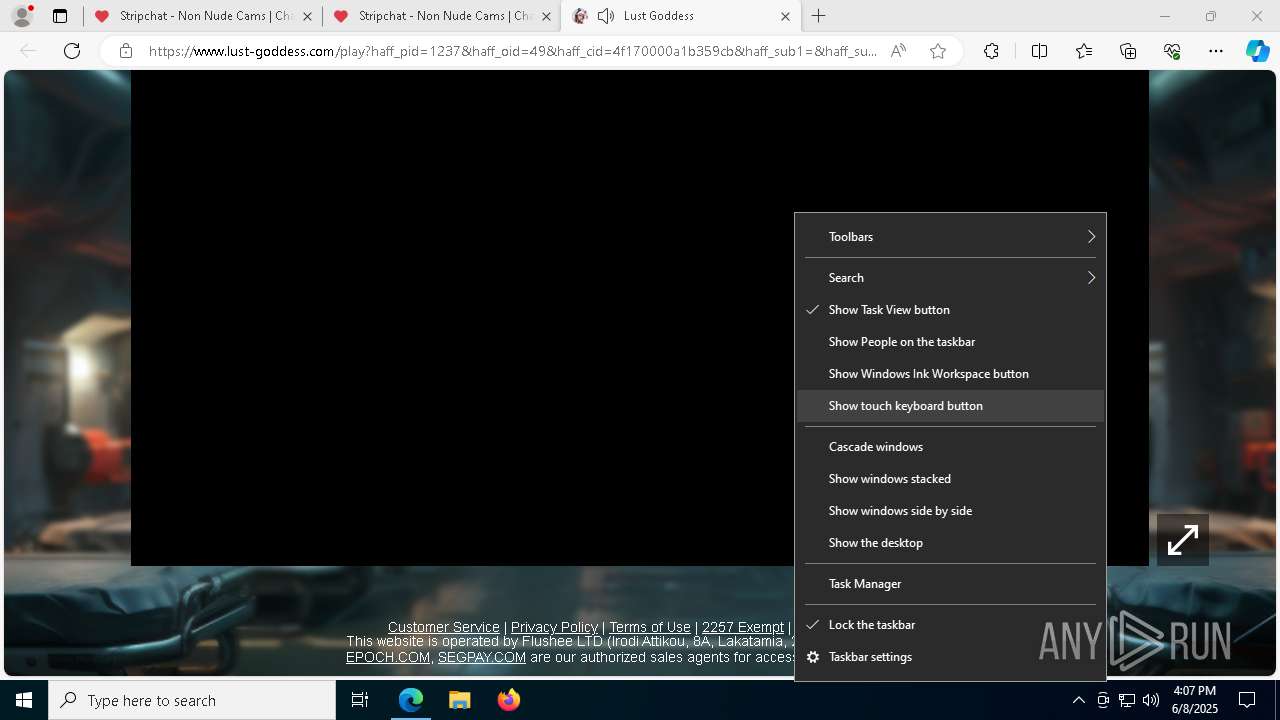This screenshot has height=720, width=1280.
Task: Expand the game to fullscreen arrows
Action: click(1183, 540)
